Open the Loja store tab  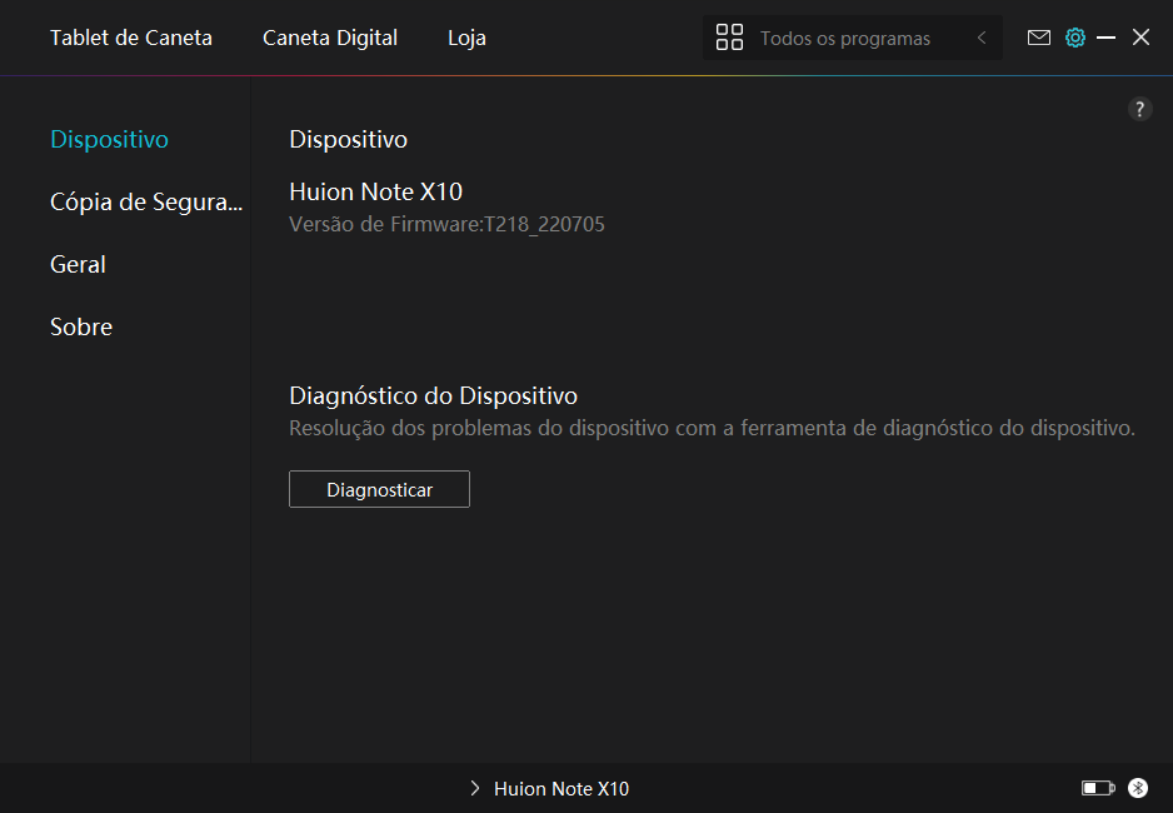[x=467, y=38]
